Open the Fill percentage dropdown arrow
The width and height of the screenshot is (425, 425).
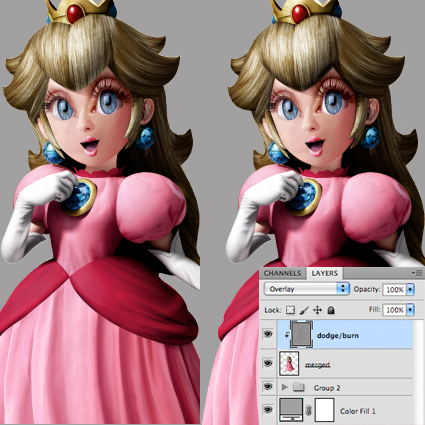tap(410, 310)
